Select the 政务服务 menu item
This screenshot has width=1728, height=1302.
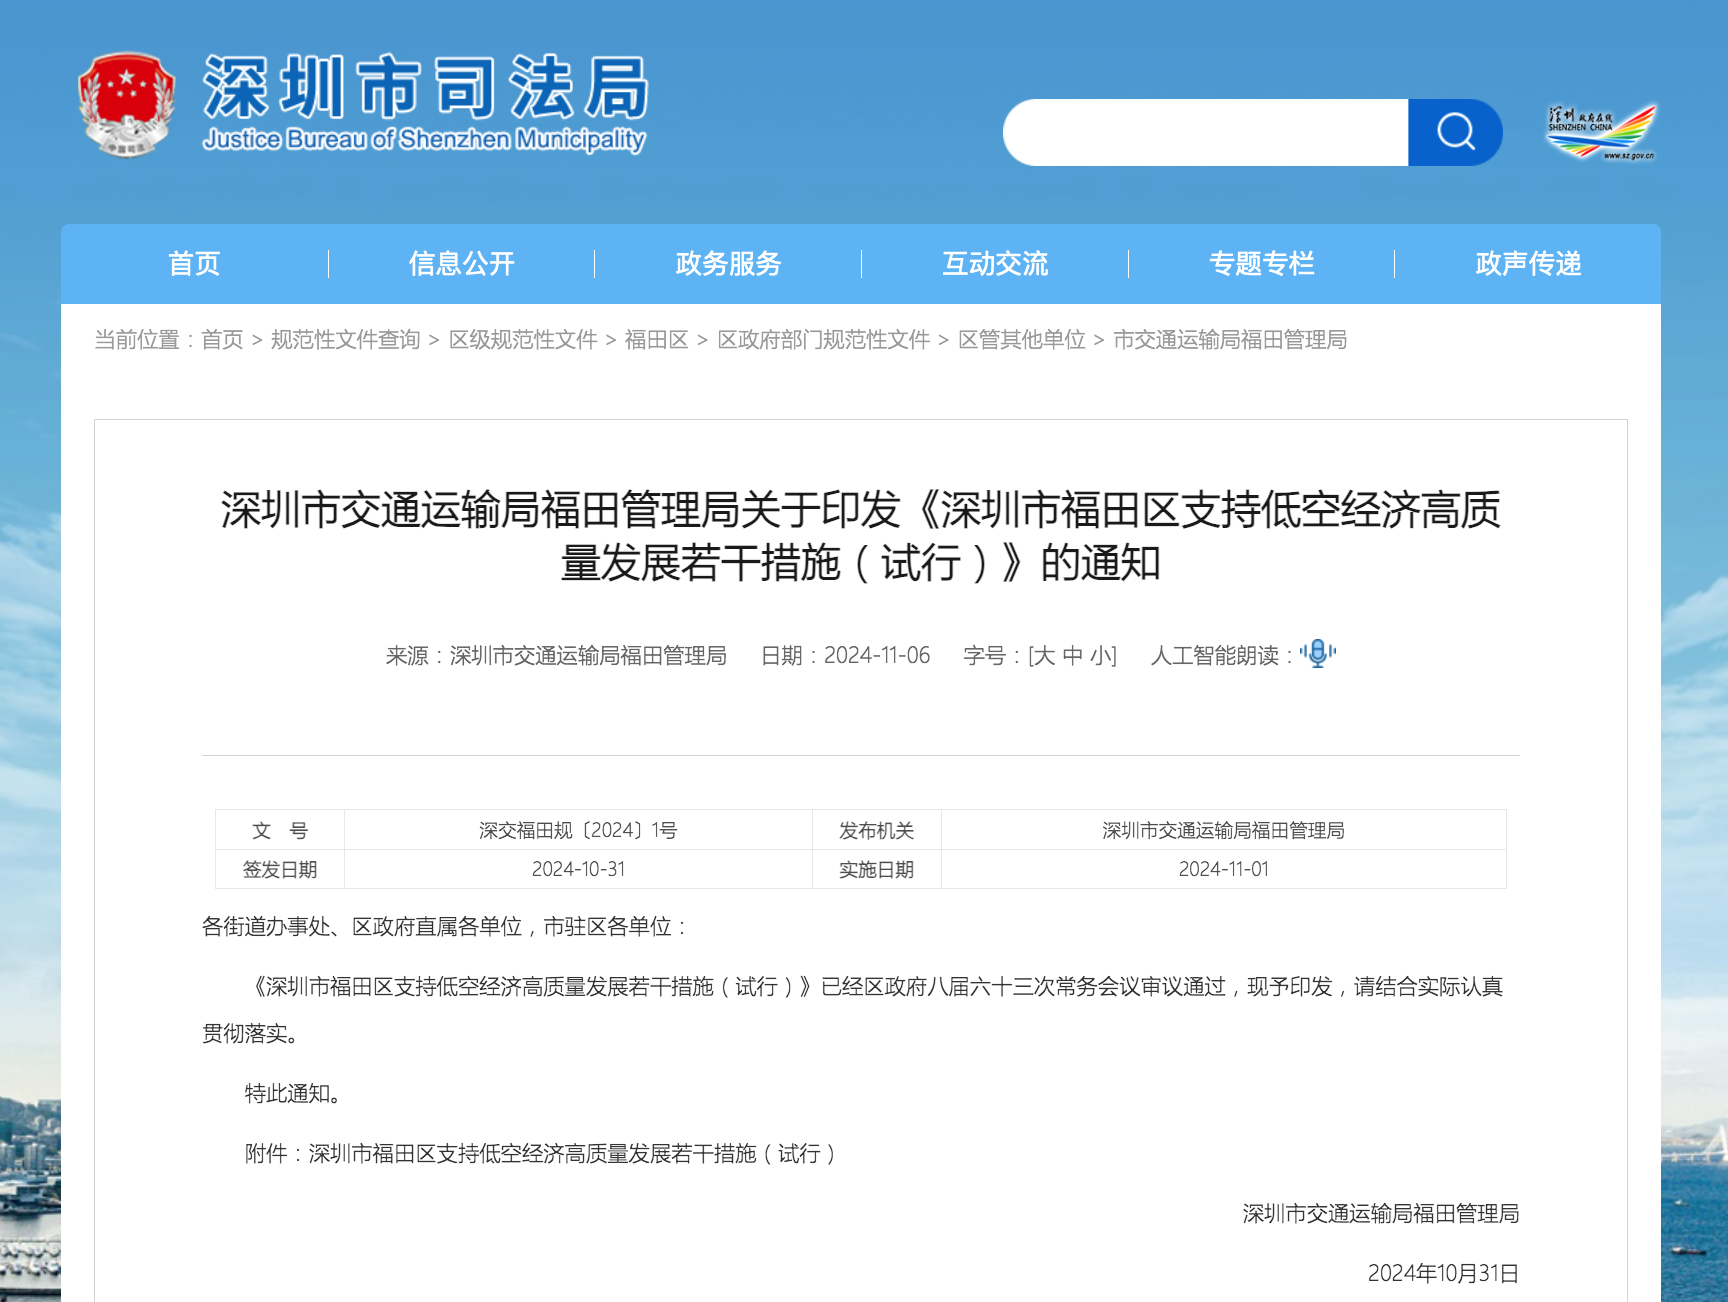[727, 263]
